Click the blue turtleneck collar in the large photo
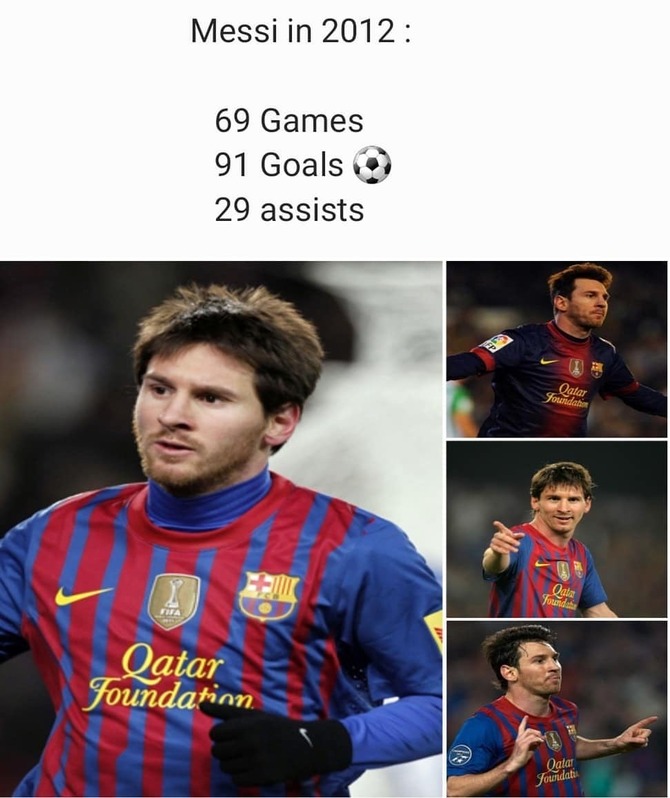Viewport: 670px width, 798px height. tap(208, 501)
